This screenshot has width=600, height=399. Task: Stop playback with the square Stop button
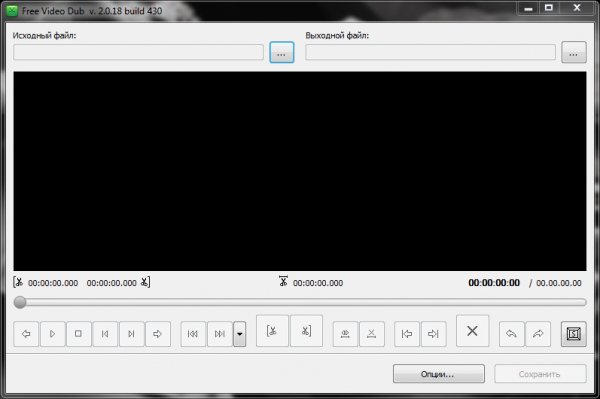(x=78, y=334)
